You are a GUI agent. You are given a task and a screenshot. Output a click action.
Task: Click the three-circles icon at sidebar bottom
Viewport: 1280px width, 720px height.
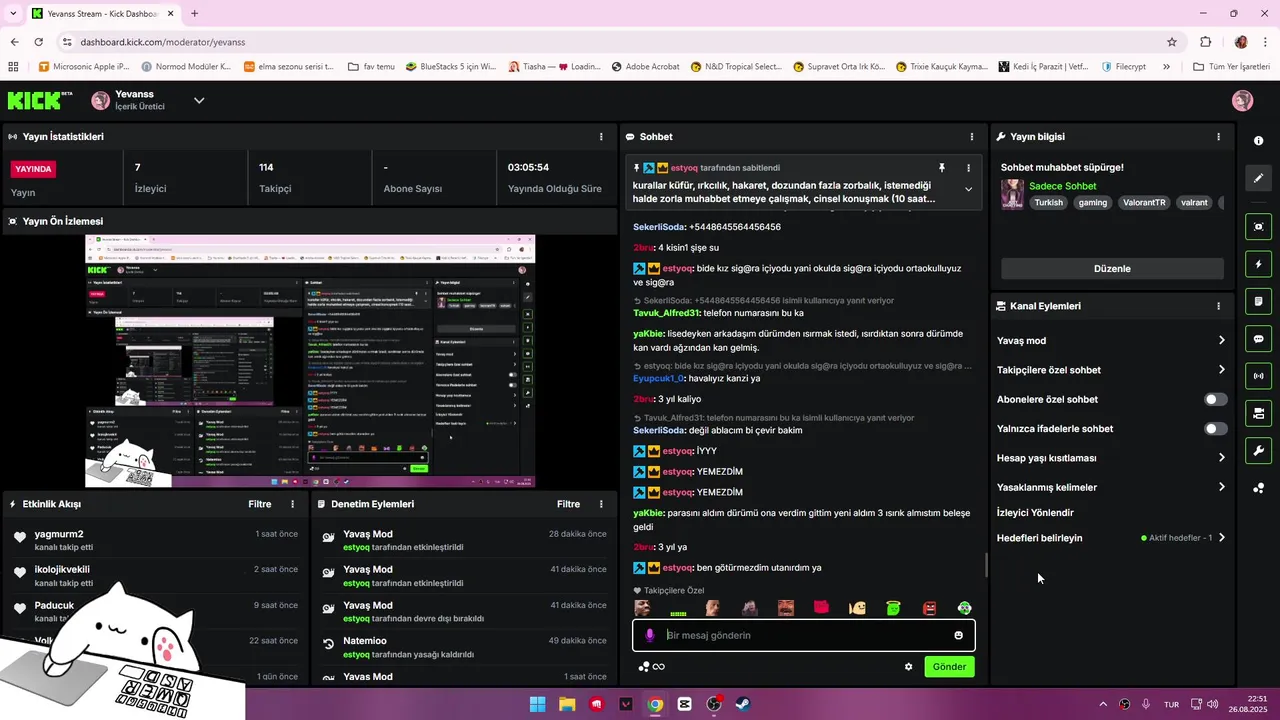tap(1258, 488)
